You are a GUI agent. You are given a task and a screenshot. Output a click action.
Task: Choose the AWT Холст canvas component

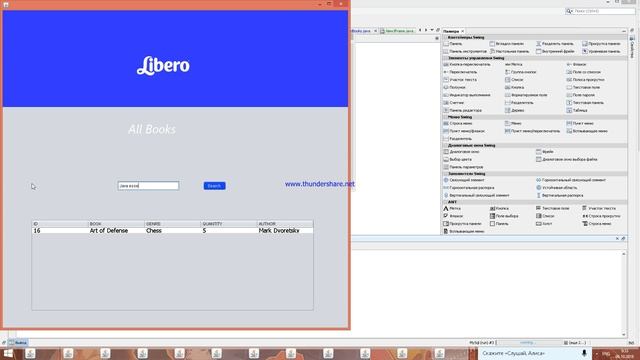point(544,224)
